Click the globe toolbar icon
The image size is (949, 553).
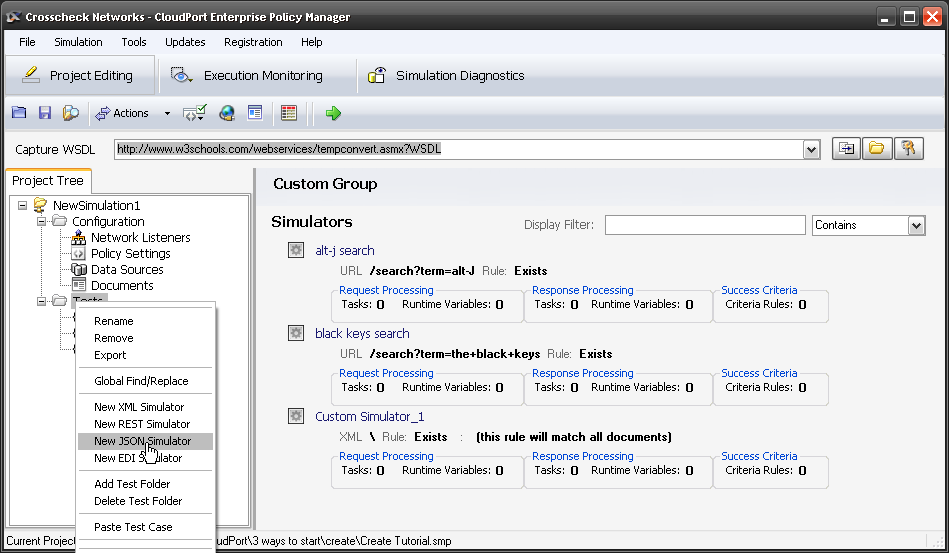[227, 113]
